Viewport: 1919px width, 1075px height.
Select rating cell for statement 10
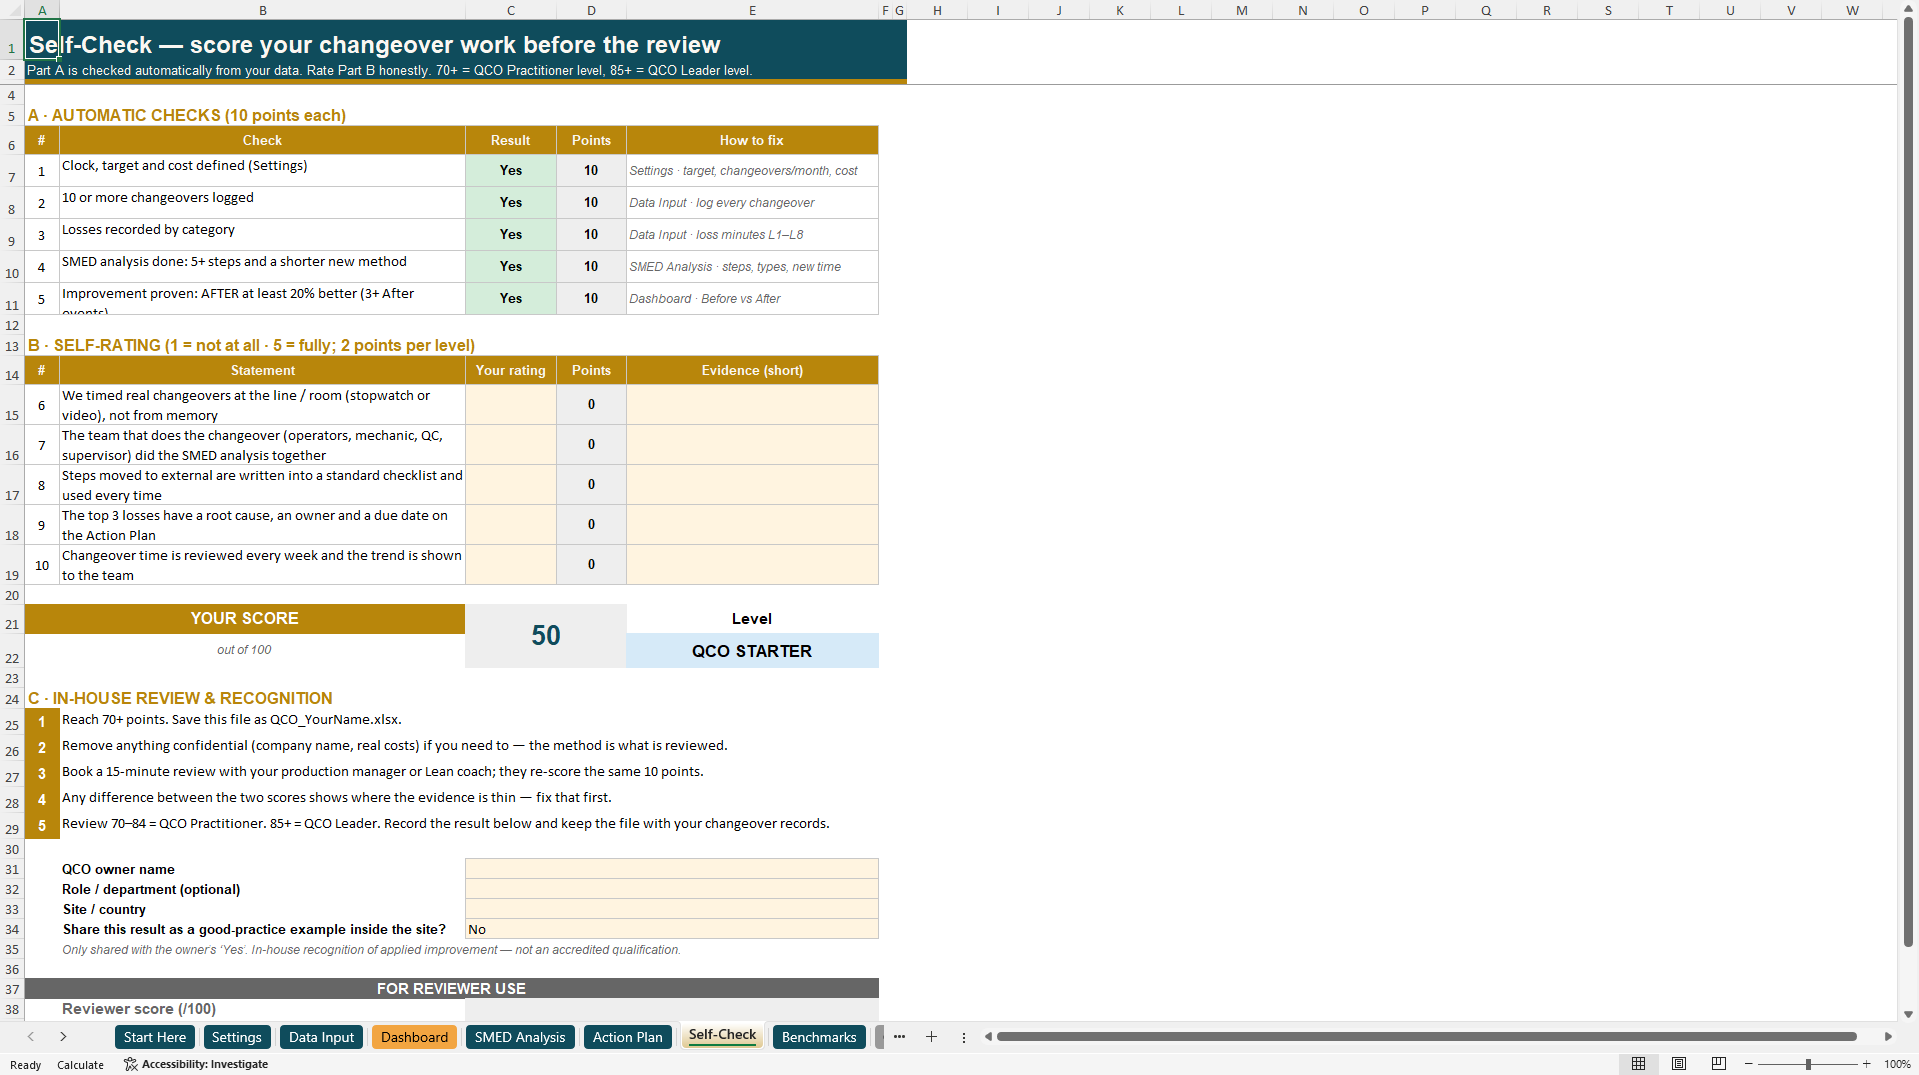510,565
